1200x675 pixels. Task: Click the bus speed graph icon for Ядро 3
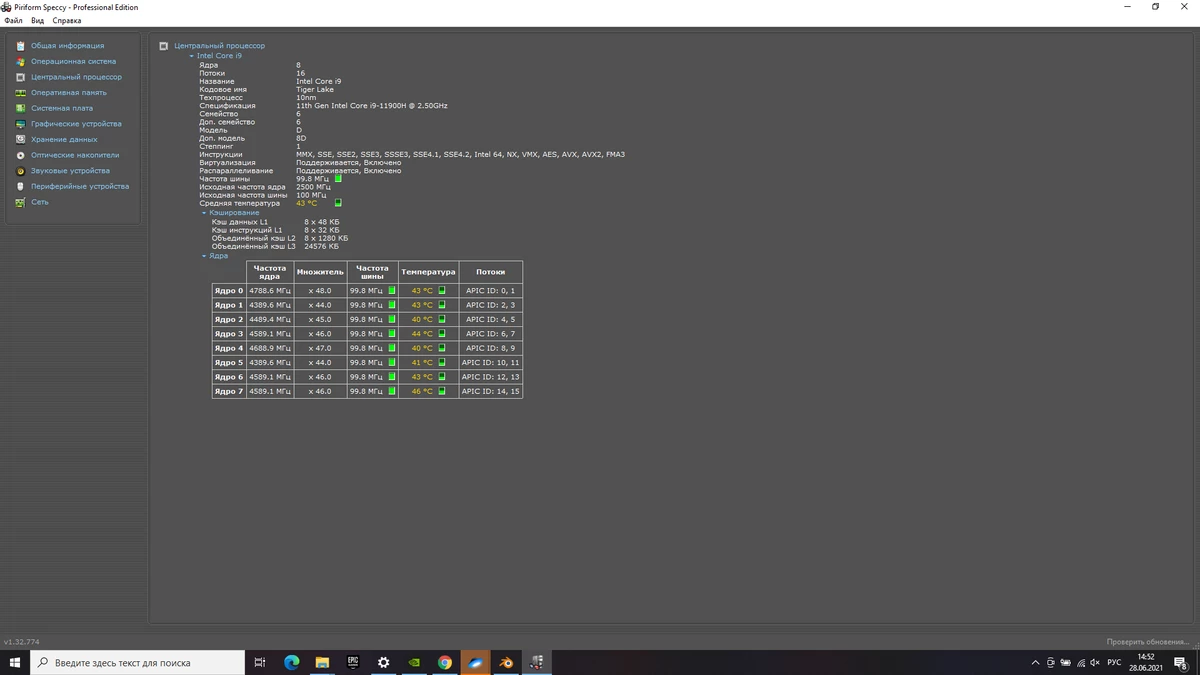(392, 334)
